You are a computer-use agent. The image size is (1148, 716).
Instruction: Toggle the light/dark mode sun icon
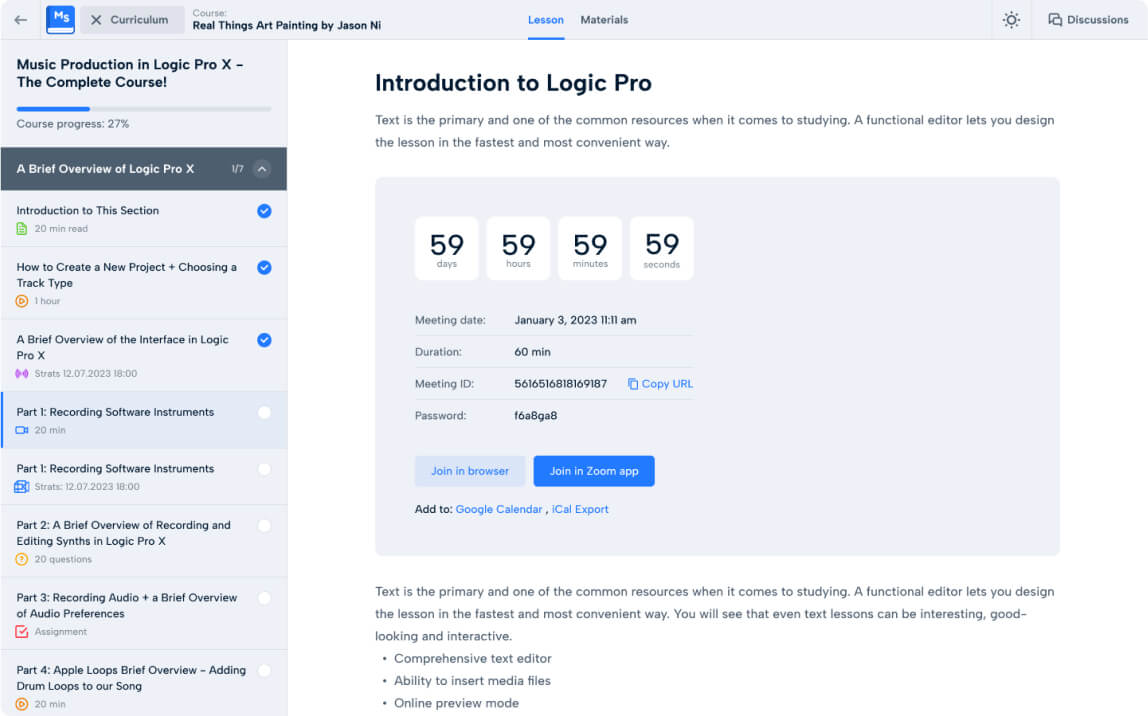(1011, 20)
